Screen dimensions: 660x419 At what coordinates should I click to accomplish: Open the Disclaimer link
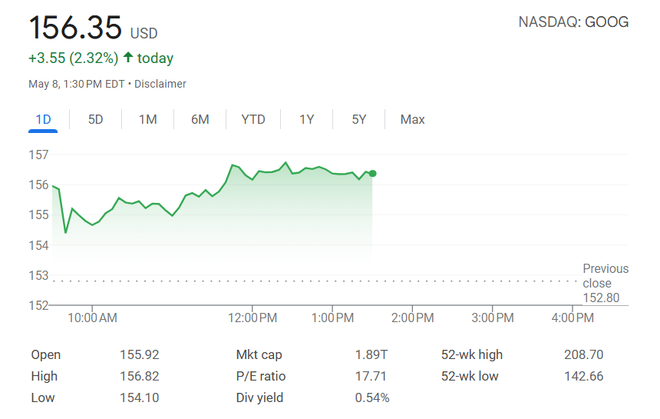tap(160, 84)
